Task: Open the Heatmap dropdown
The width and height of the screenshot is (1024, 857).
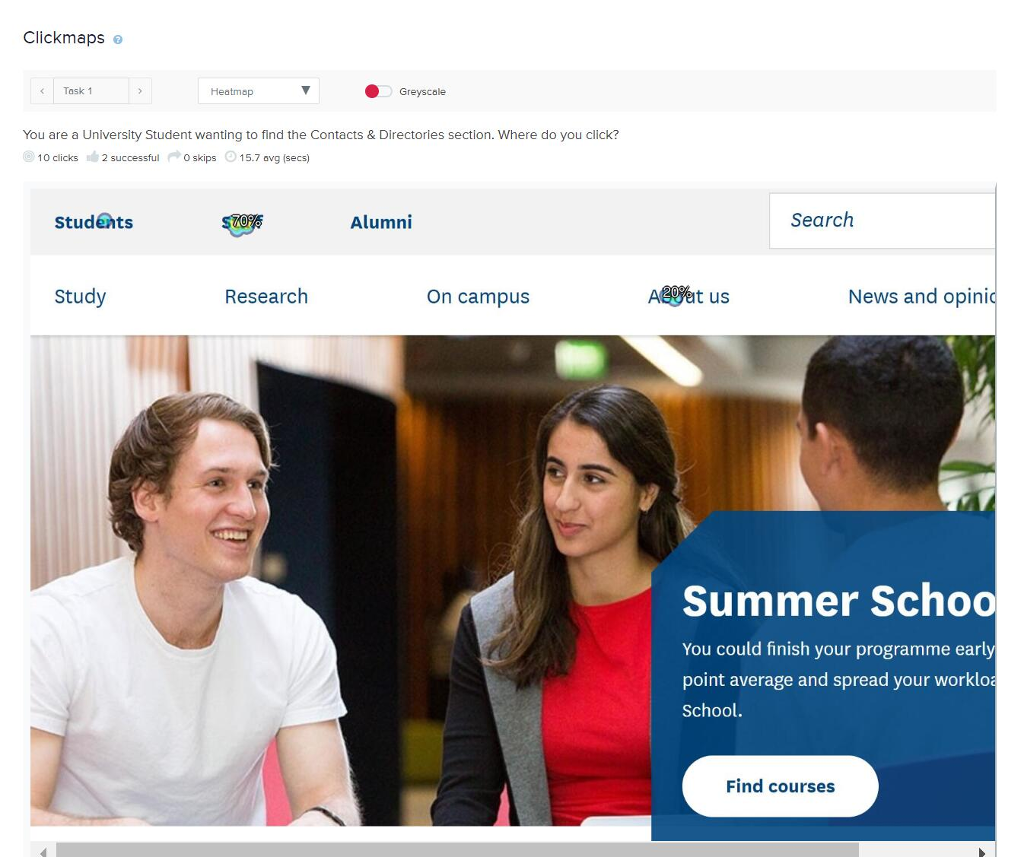Action: coord(259,91)
